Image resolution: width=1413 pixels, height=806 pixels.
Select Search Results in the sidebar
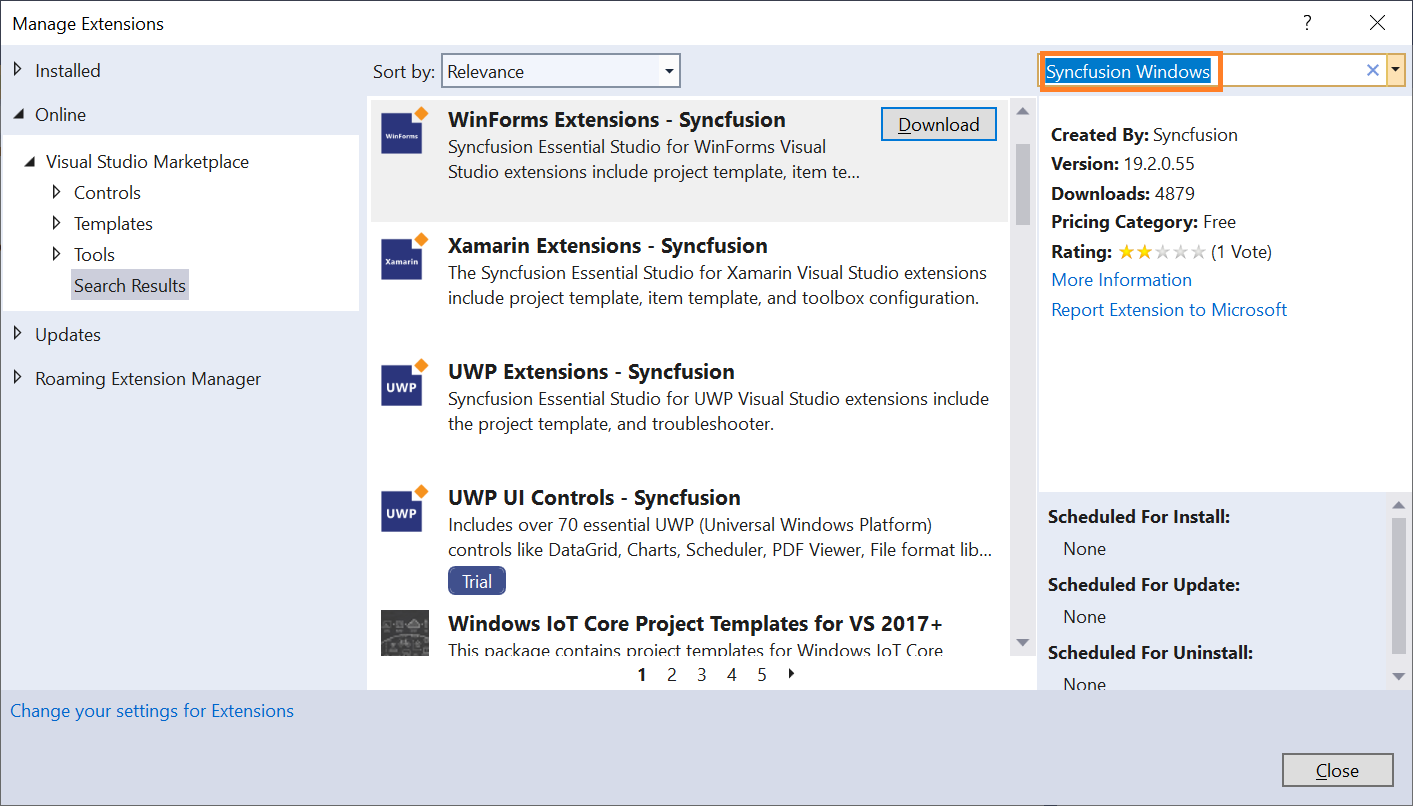click(129, 285)
